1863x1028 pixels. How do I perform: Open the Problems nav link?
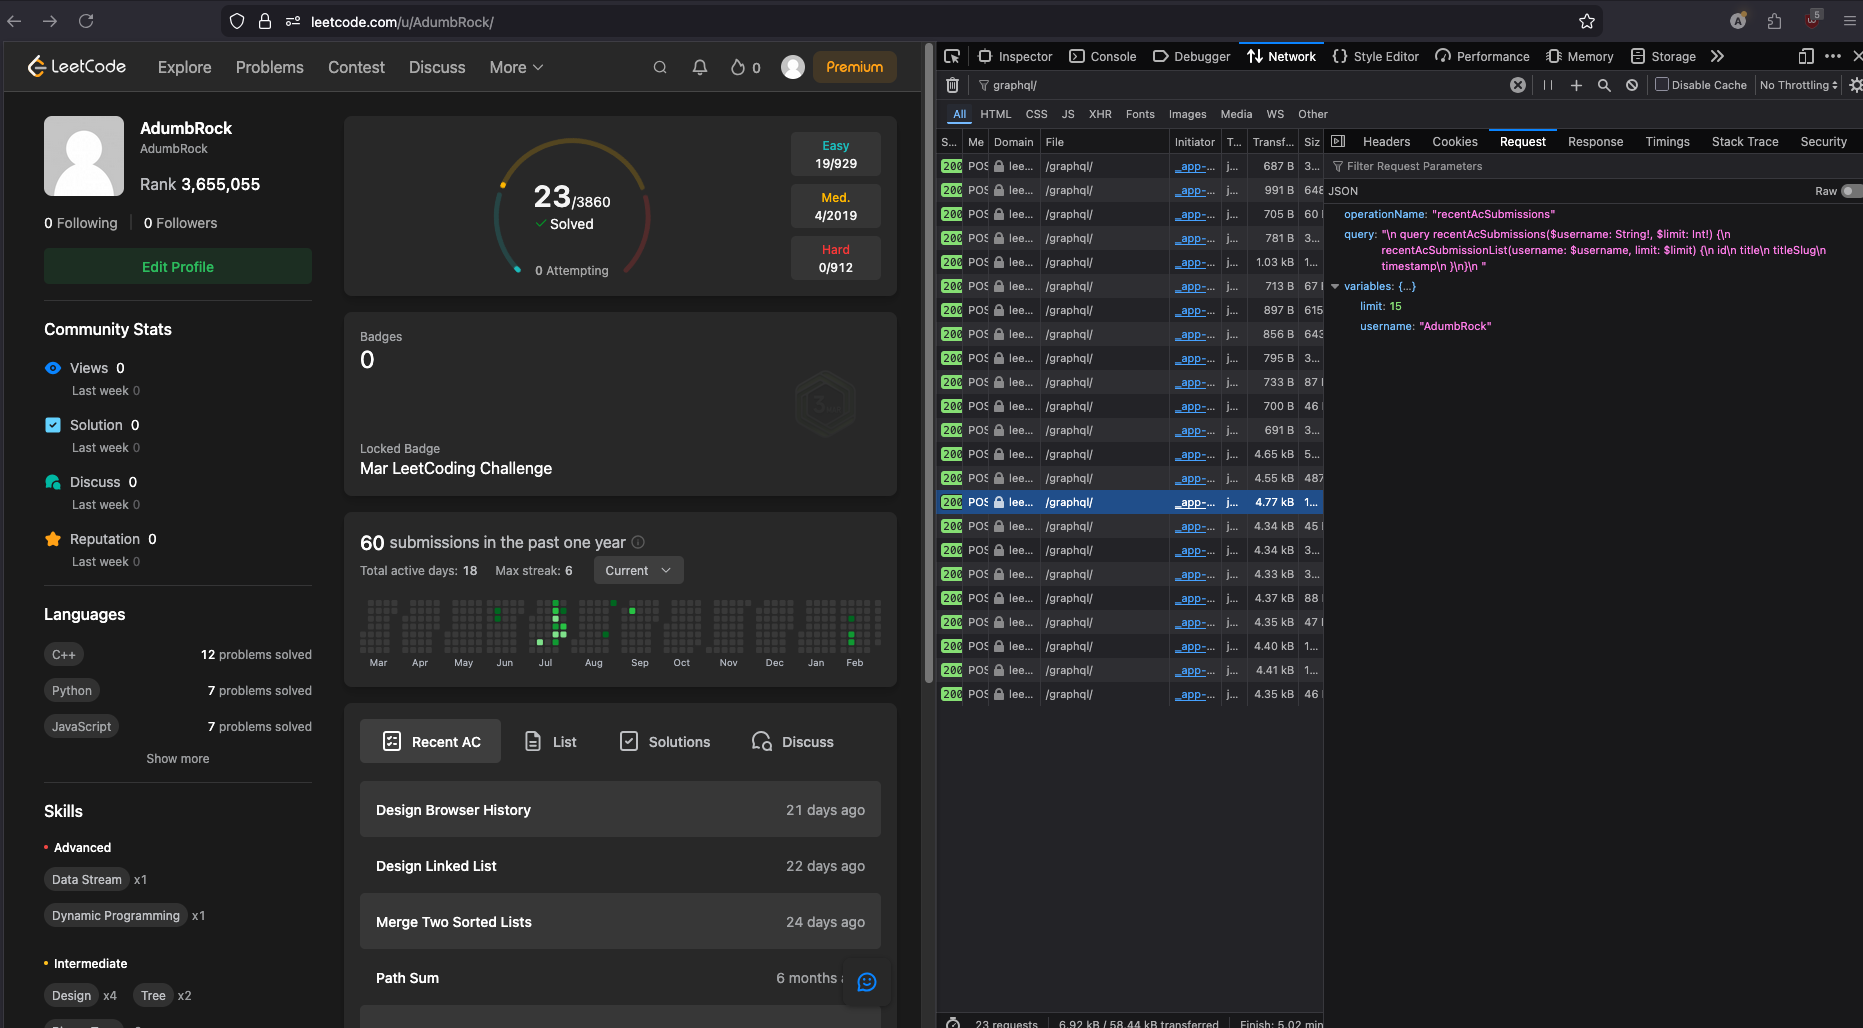pyautogui.click(x=270, y=67)
